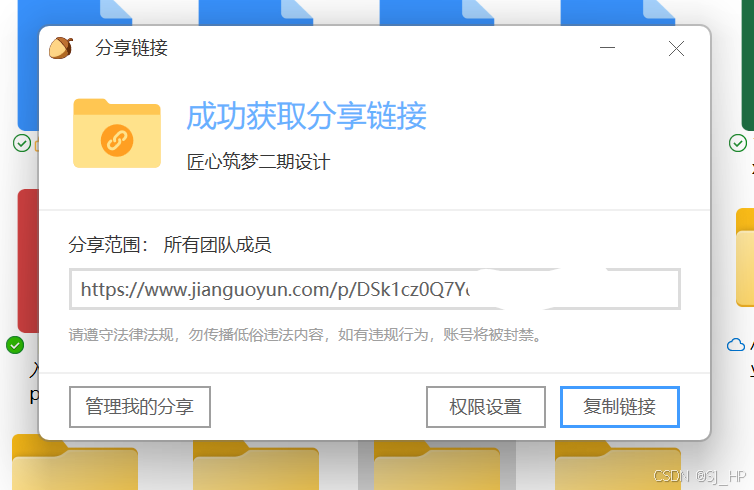Close the 分享链接 dialog

tap(676, 48)
